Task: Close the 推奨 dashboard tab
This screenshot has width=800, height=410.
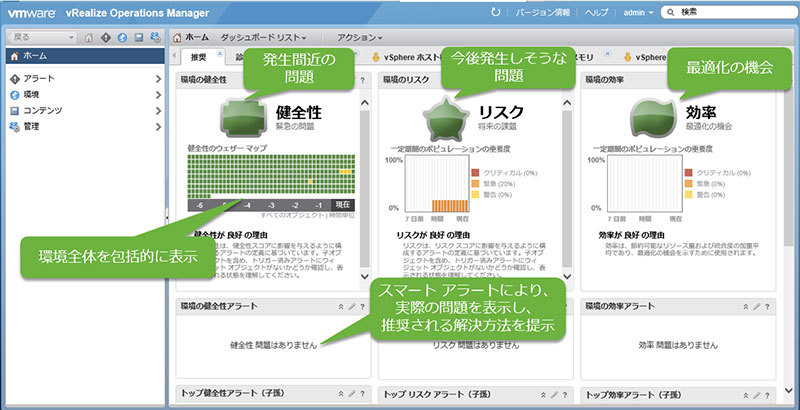Action: tap(220, 53)
